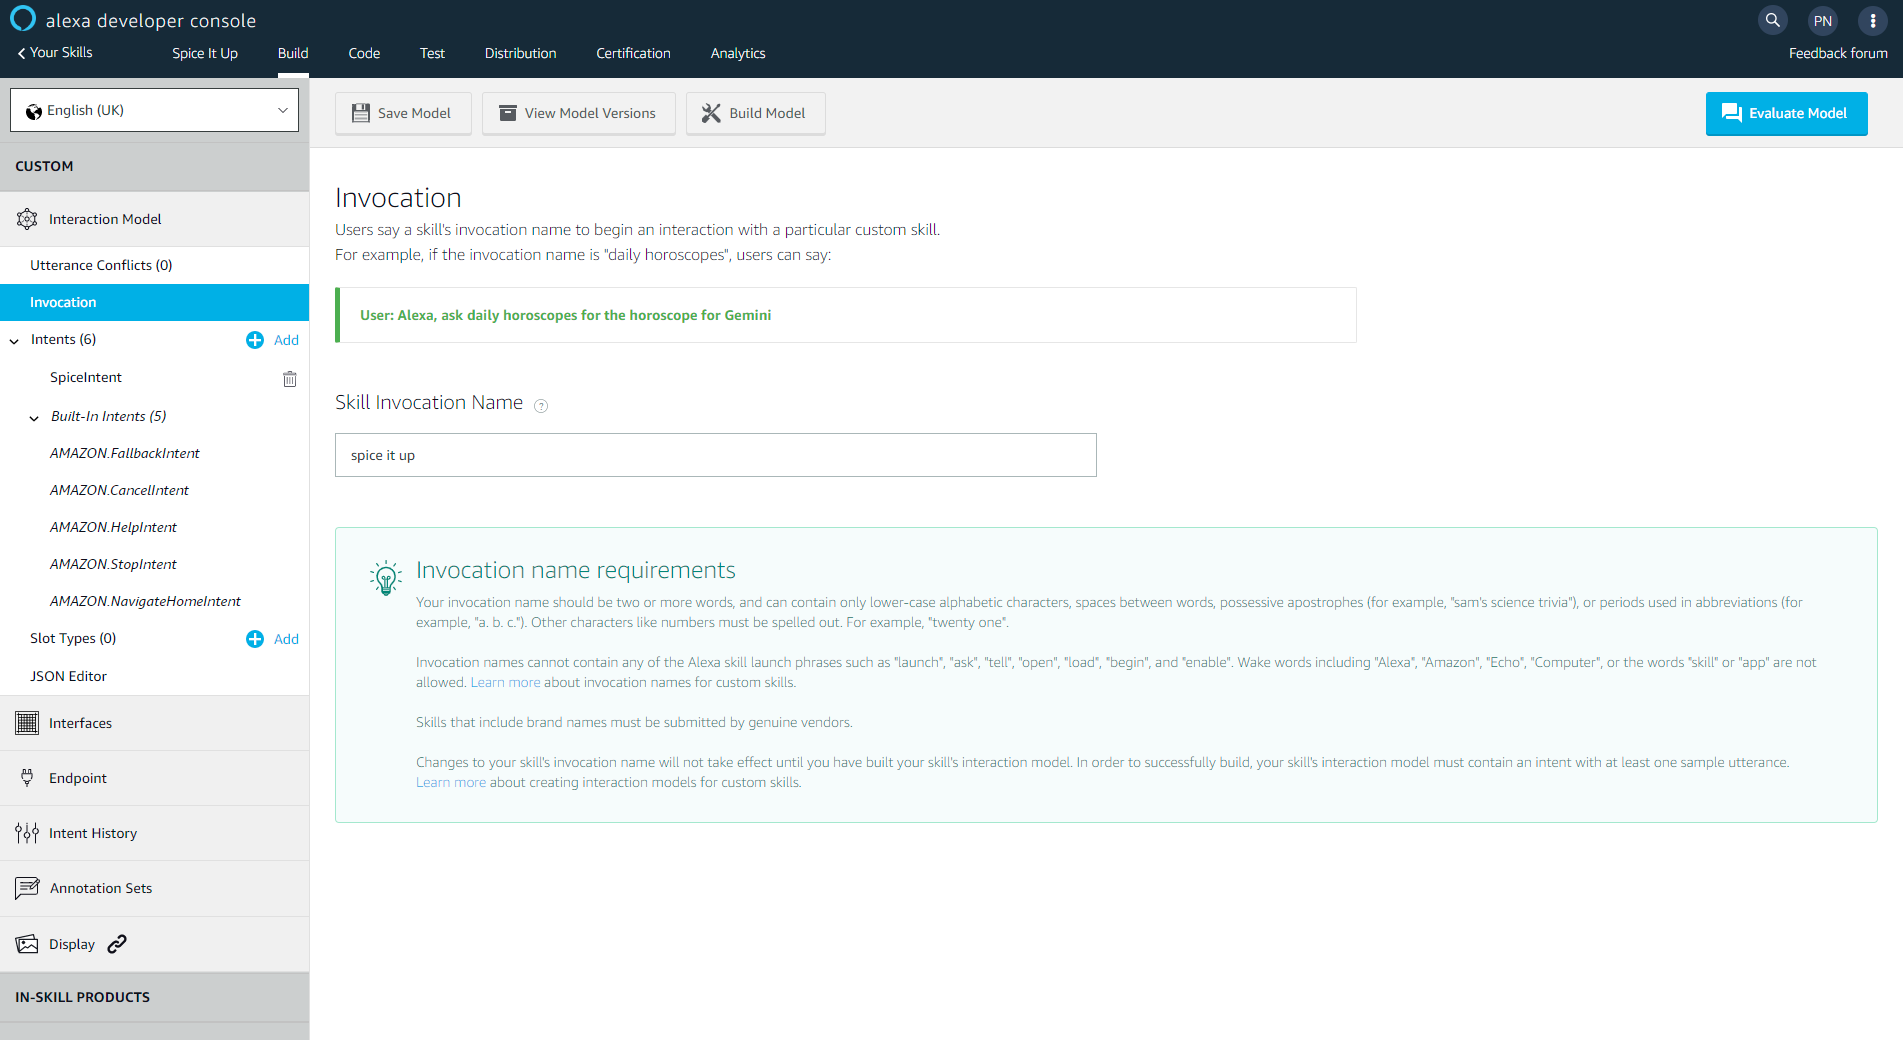Click the Alexa ring logo icon

(x=22, y=19)
